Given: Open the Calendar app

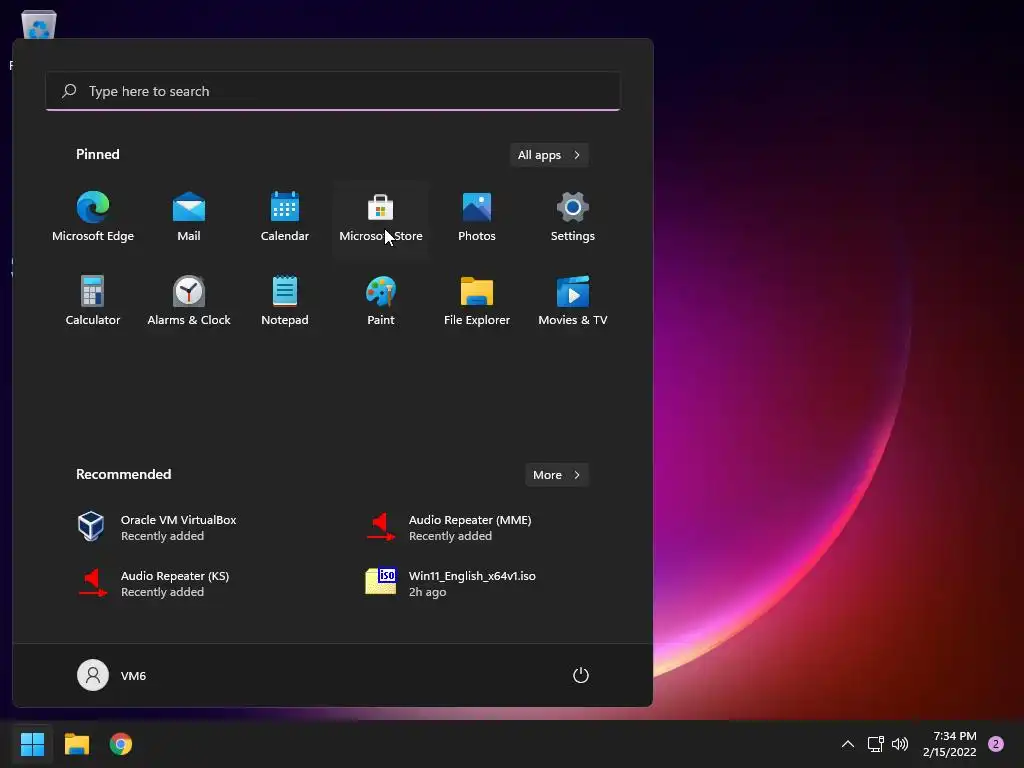Looking at the screenshot, I should [x=285, y=218].
